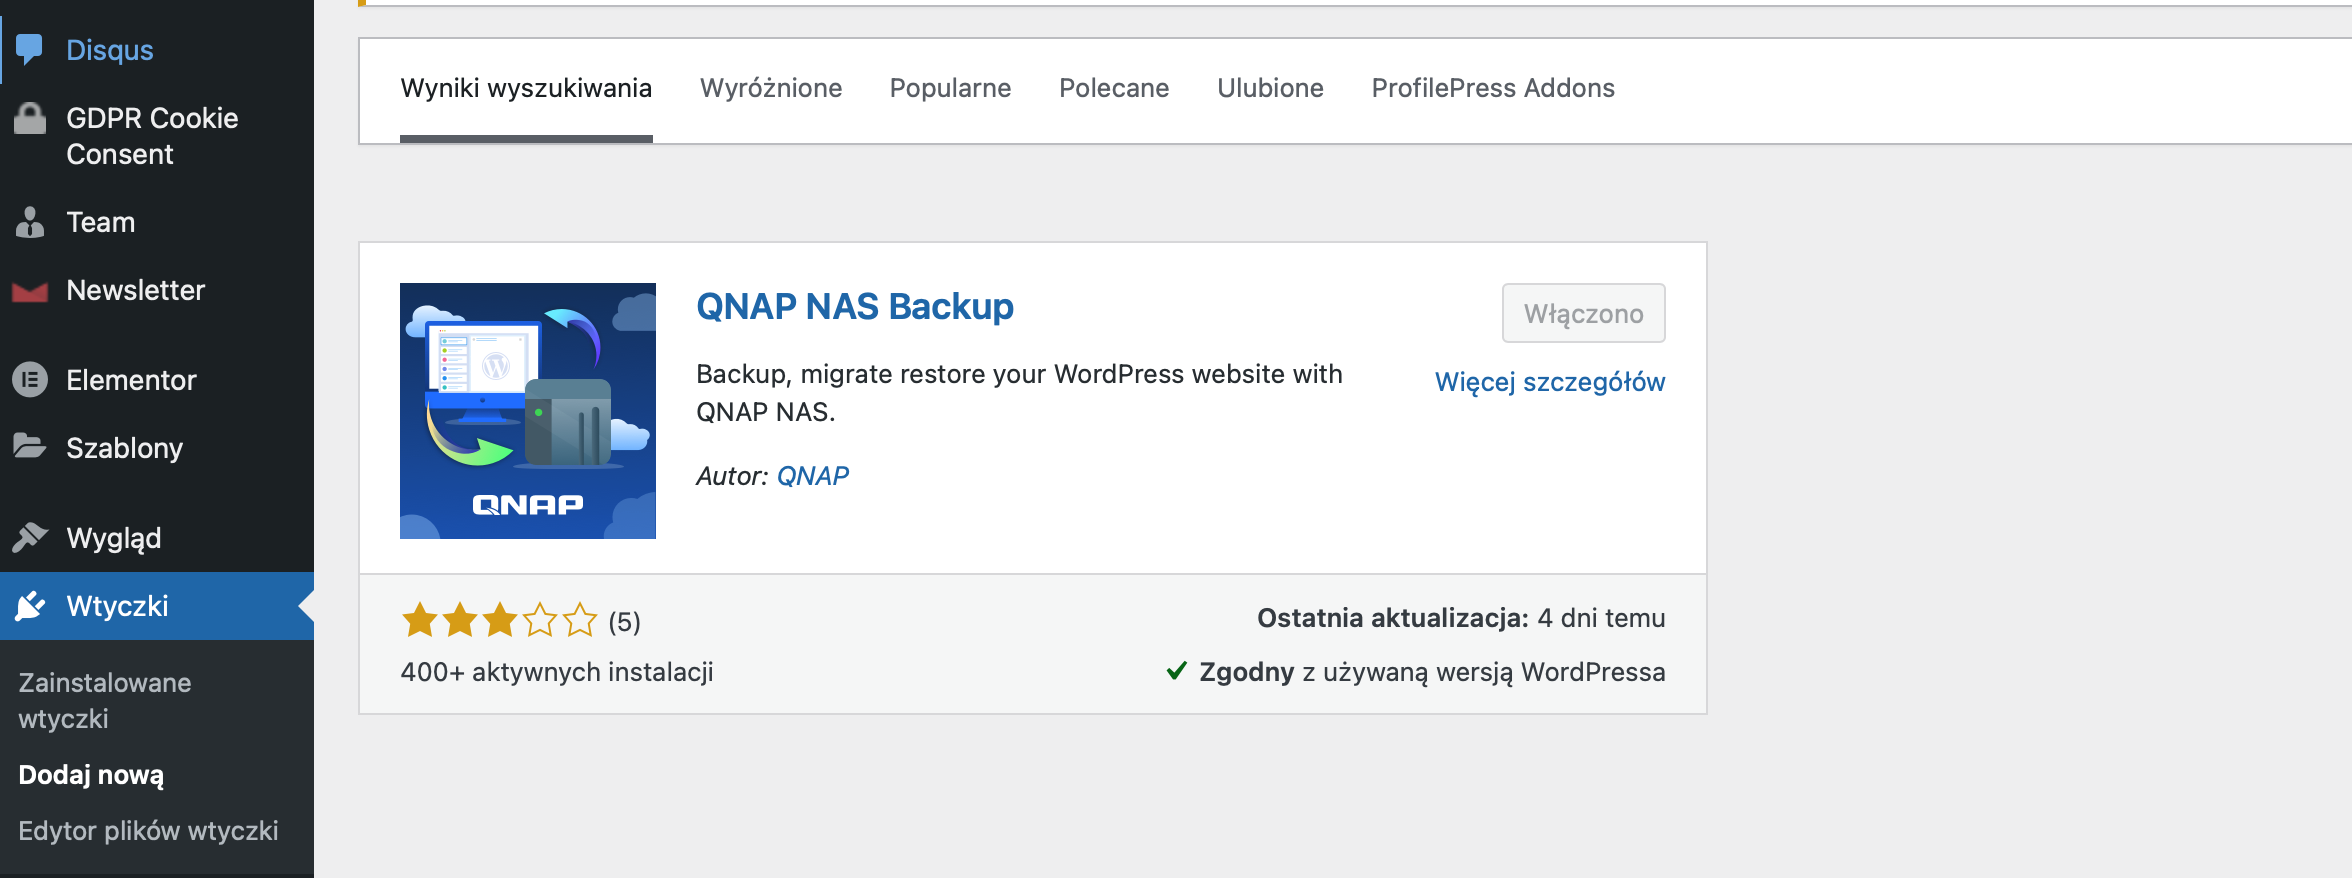This screenshot has height=878, width=2352.
Task: Click the Wygląd paintbrush icon
Action: 30,537
